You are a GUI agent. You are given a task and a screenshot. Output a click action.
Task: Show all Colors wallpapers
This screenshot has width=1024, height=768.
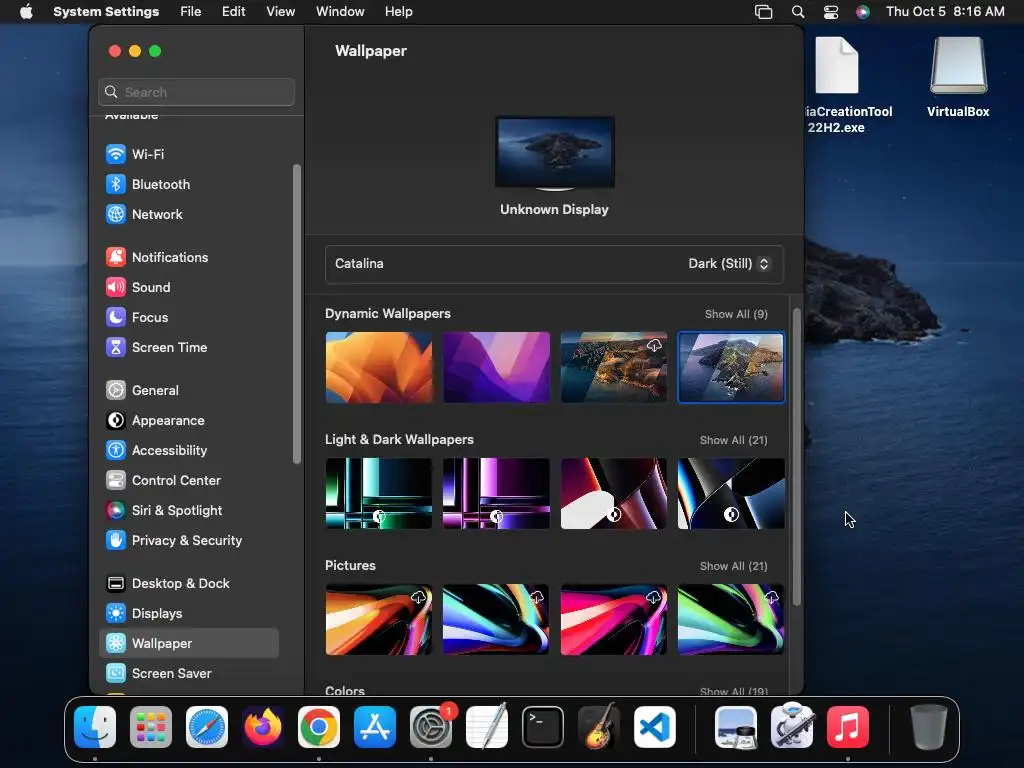click(x=733, y=691)
